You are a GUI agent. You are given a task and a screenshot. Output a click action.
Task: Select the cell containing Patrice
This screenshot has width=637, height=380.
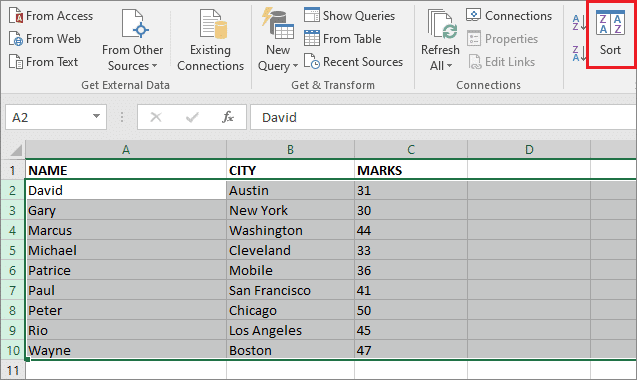(x=126, y=270)
